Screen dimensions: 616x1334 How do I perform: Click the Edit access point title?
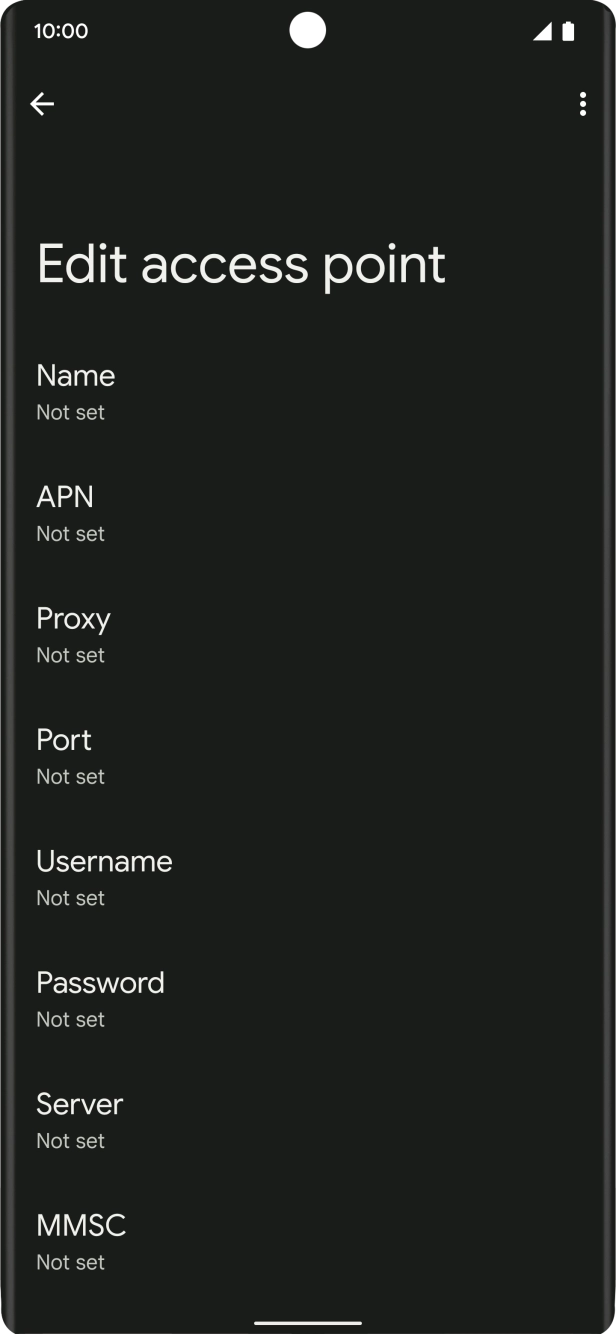point(241,265)
